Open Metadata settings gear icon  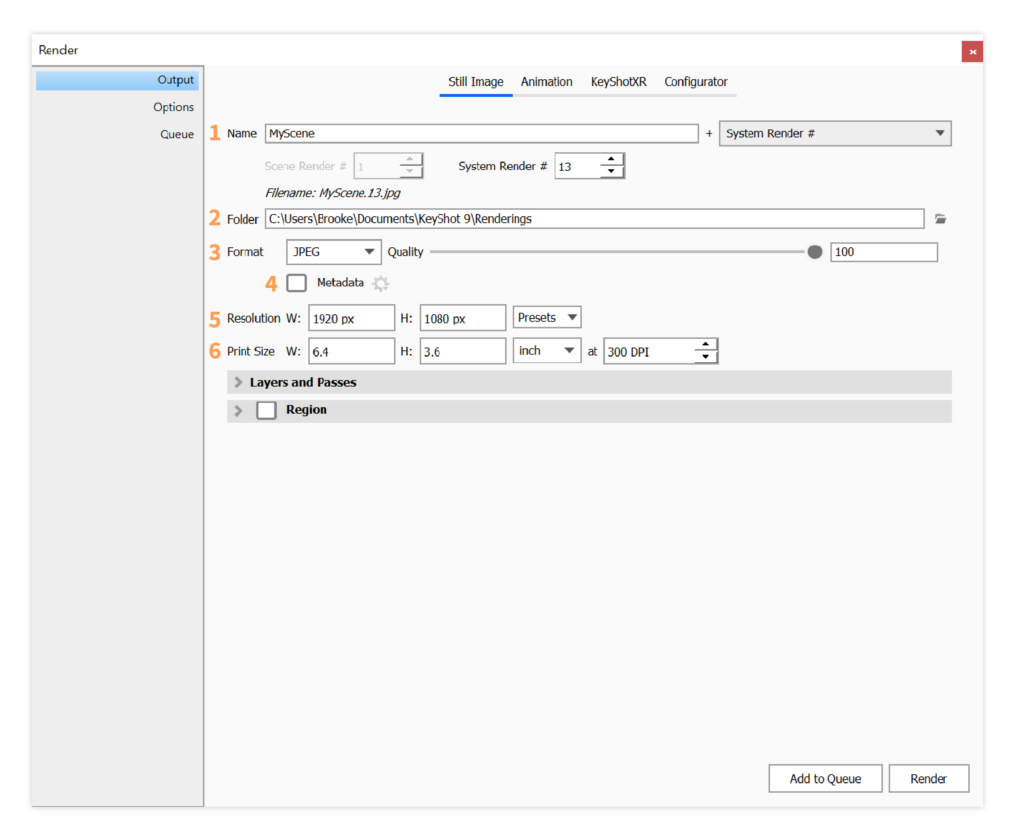tap(380, 284)
